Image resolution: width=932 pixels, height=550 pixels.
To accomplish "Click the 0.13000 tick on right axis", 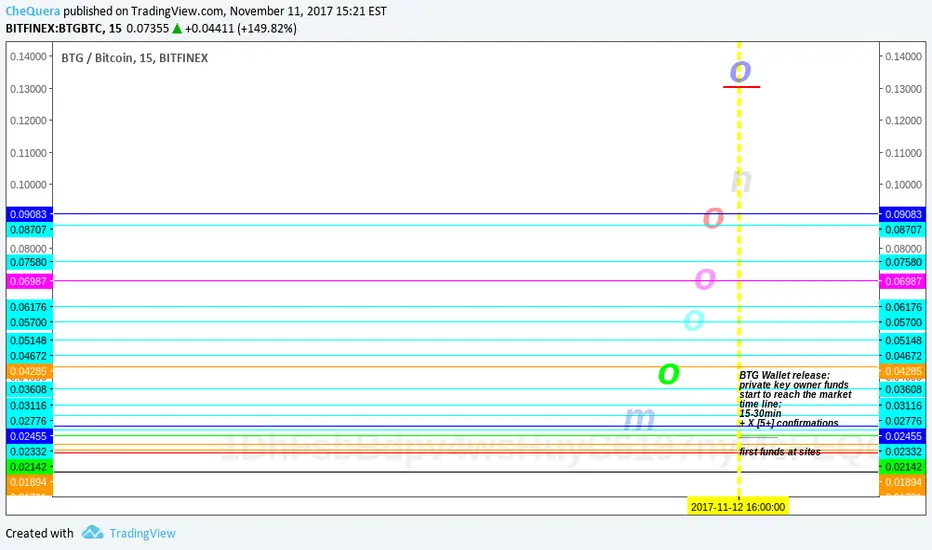I will tap(903, 89).
